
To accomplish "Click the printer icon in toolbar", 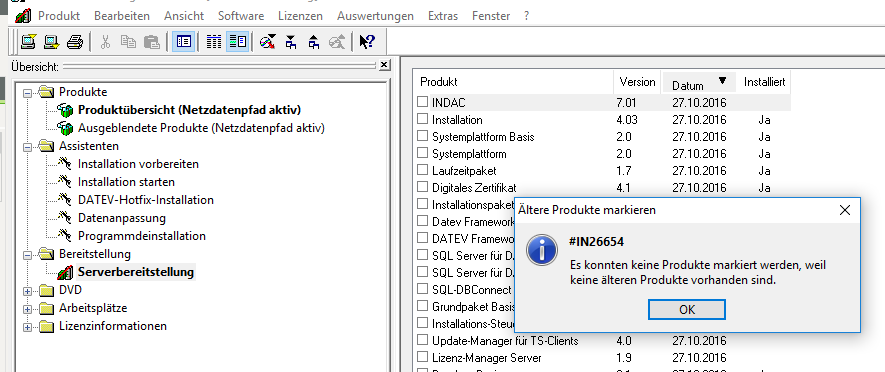I will (75, 42).
